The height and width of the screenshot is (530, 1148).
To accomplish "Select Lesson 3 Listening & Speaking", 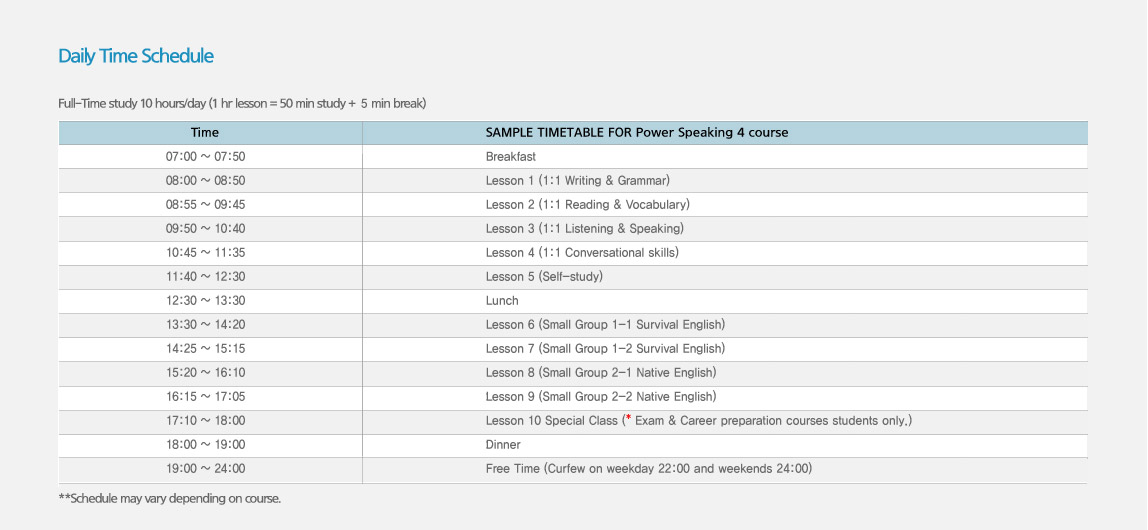I will click(x=584, y=229).
